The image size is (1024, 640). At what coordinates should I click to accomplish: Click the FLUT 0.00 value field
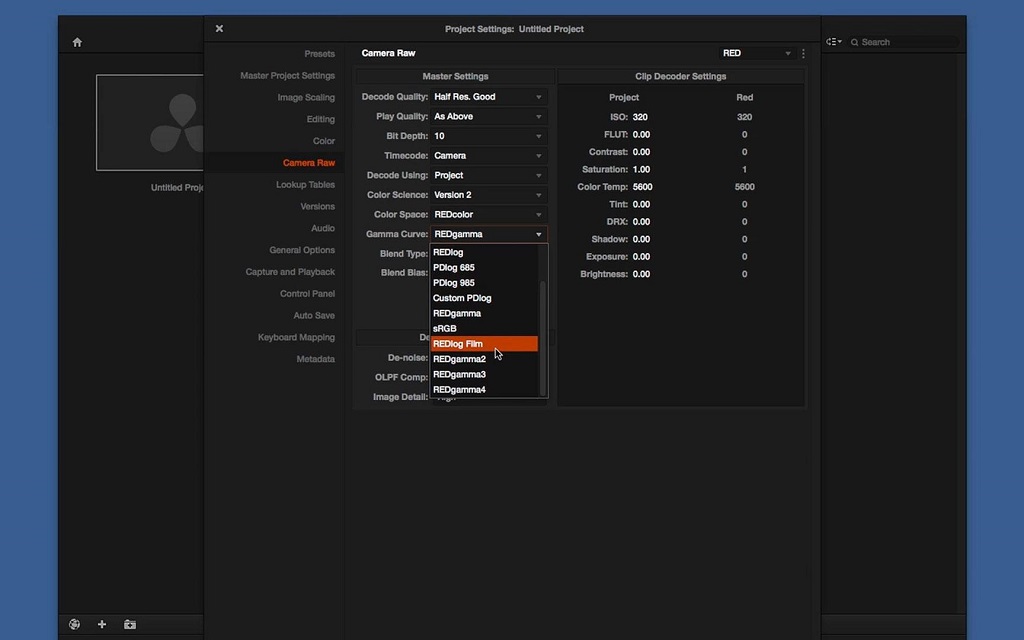coord(641,135)
